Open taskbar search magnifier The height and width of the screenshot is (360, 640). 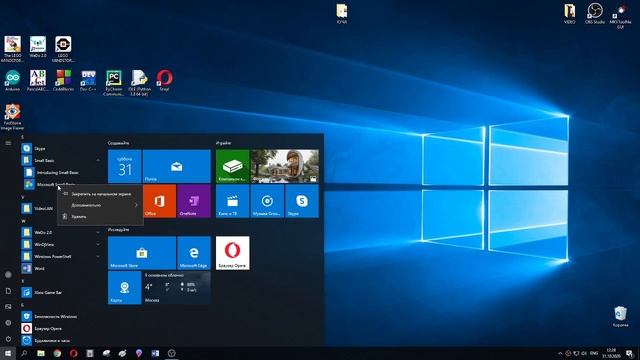[x=24, y=353]
